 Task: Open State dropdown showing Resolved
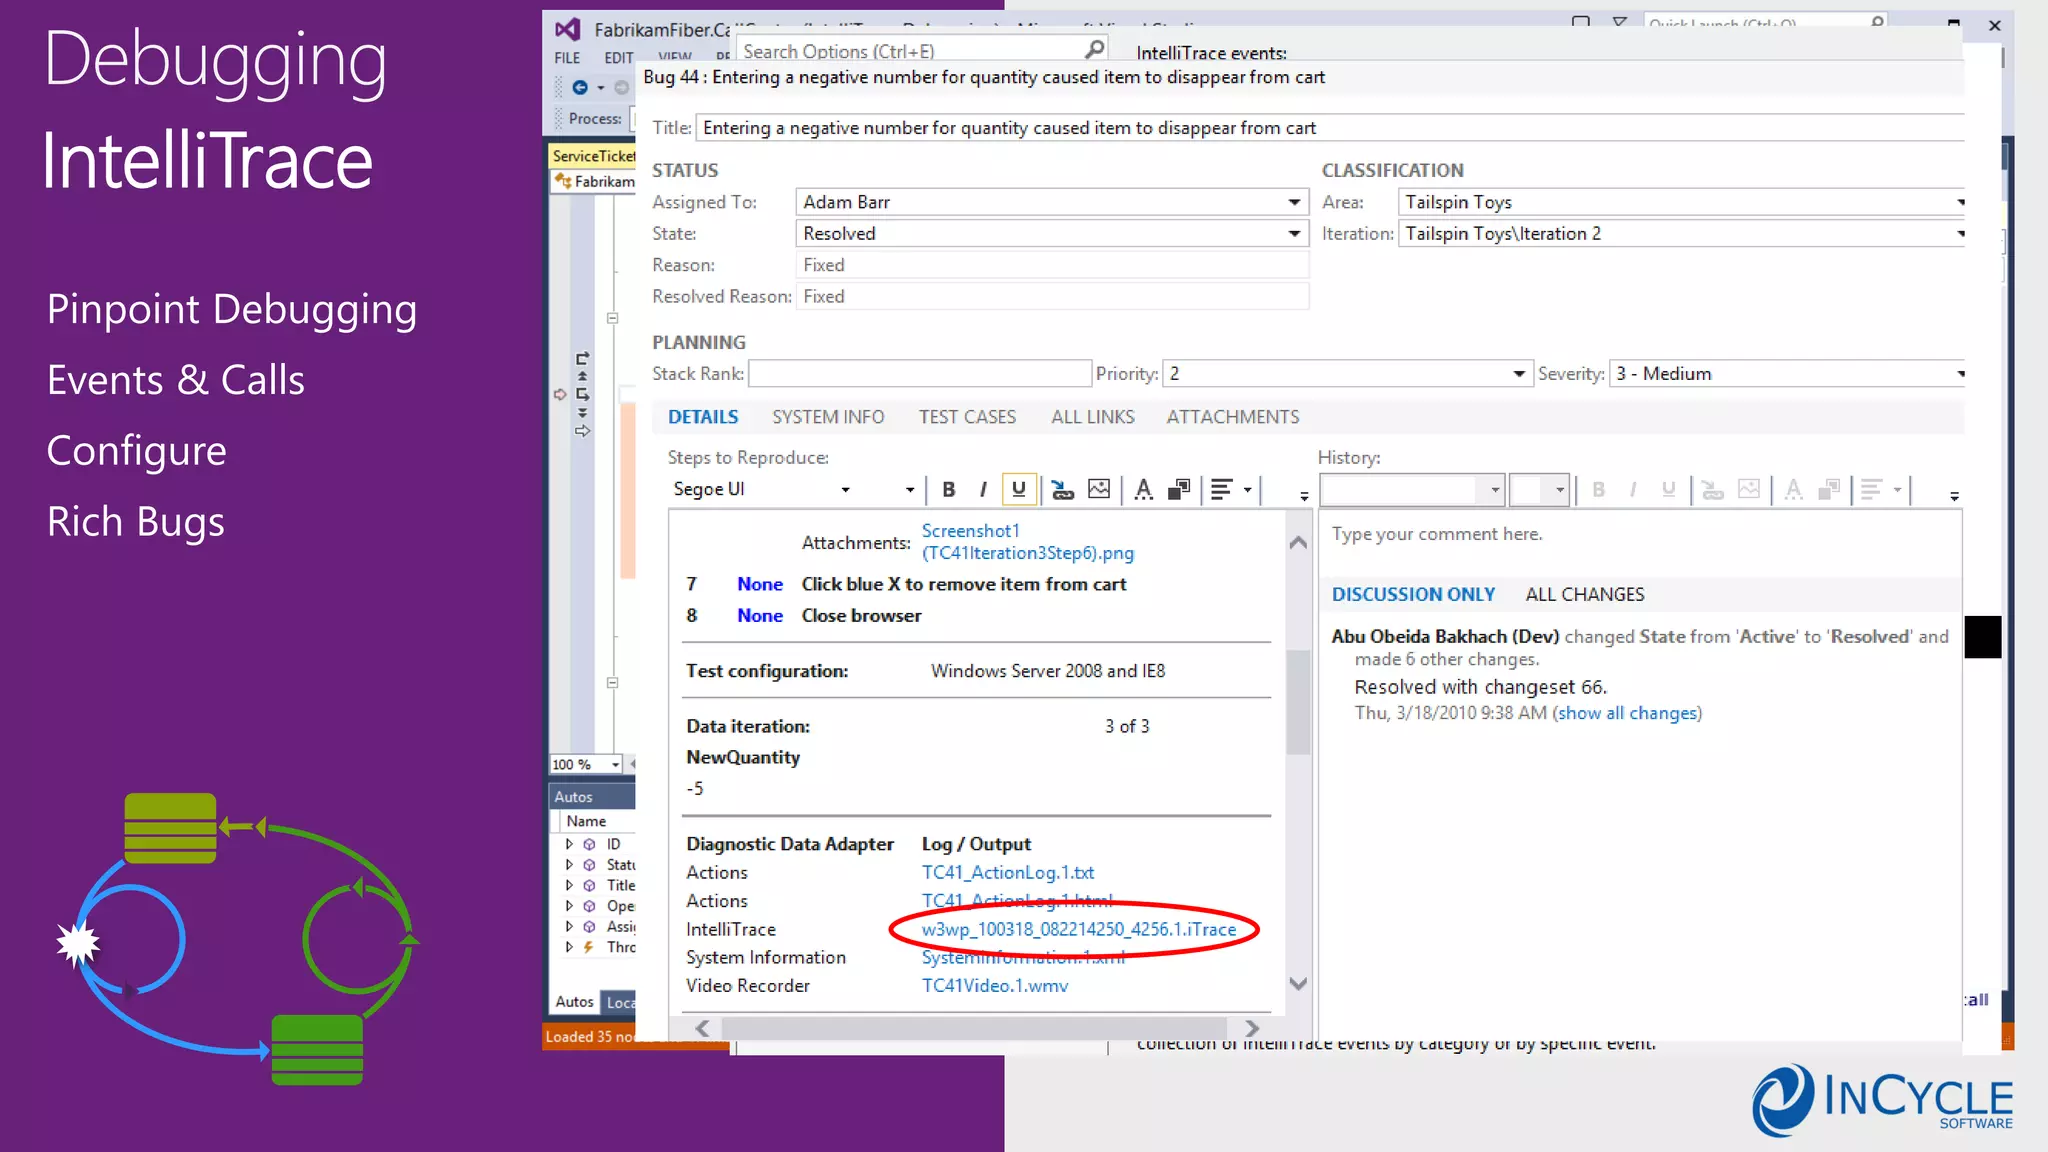(x=1294, y=233)
